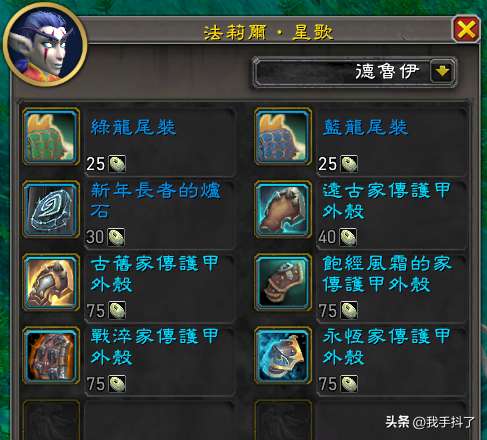Select the 永恆家傳護甲外殼 item icon
The image size is (487, 440).
coord(283,356)
